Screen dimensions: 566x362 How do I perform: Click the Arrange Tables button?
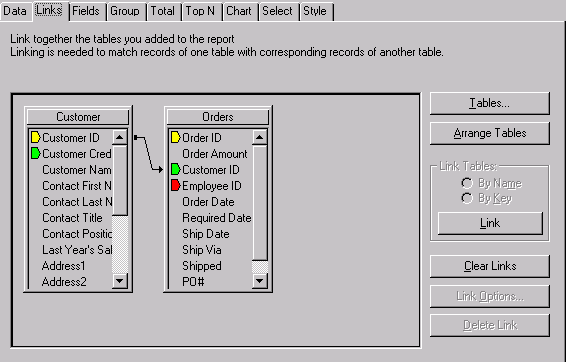coord(490,133)
